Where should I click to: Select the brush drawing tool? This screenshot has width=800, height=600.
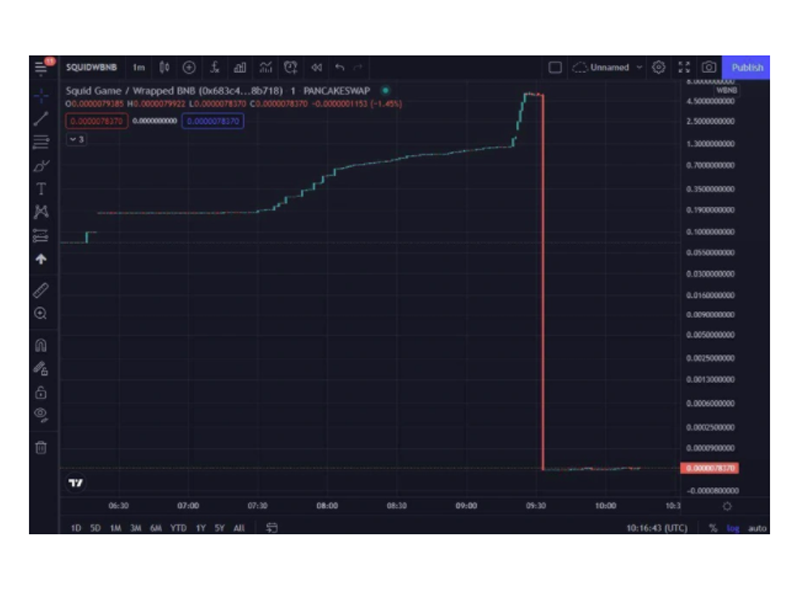pos(41,166)
